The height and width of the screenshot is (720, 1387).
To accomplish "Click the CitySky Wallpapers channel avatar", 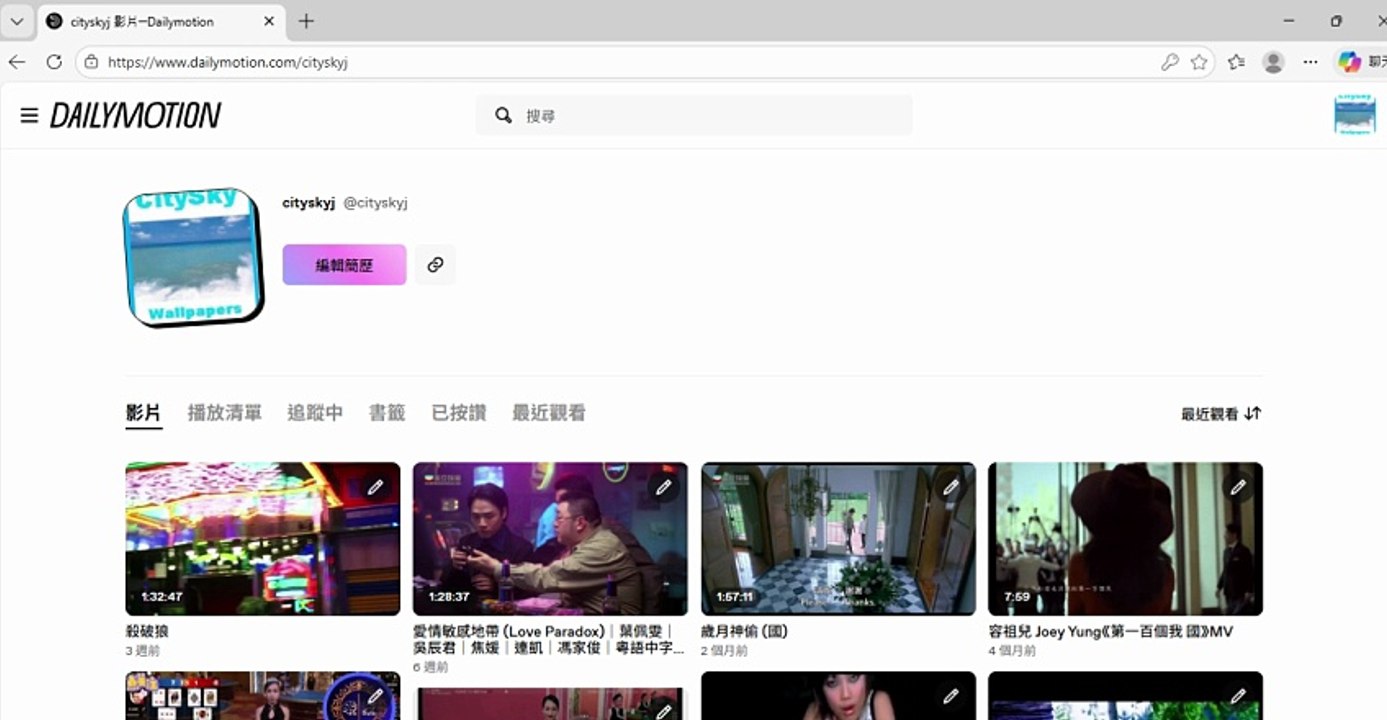I will coord(193,257).
